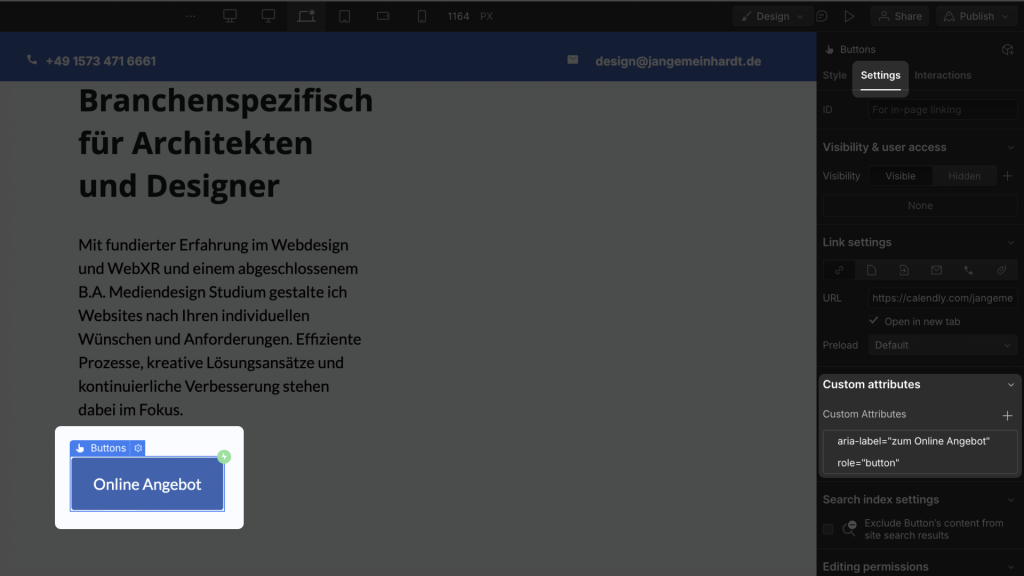Open the gear on the Buttons canvas label
Screen dimensions: 1024x576
point(138,448)
